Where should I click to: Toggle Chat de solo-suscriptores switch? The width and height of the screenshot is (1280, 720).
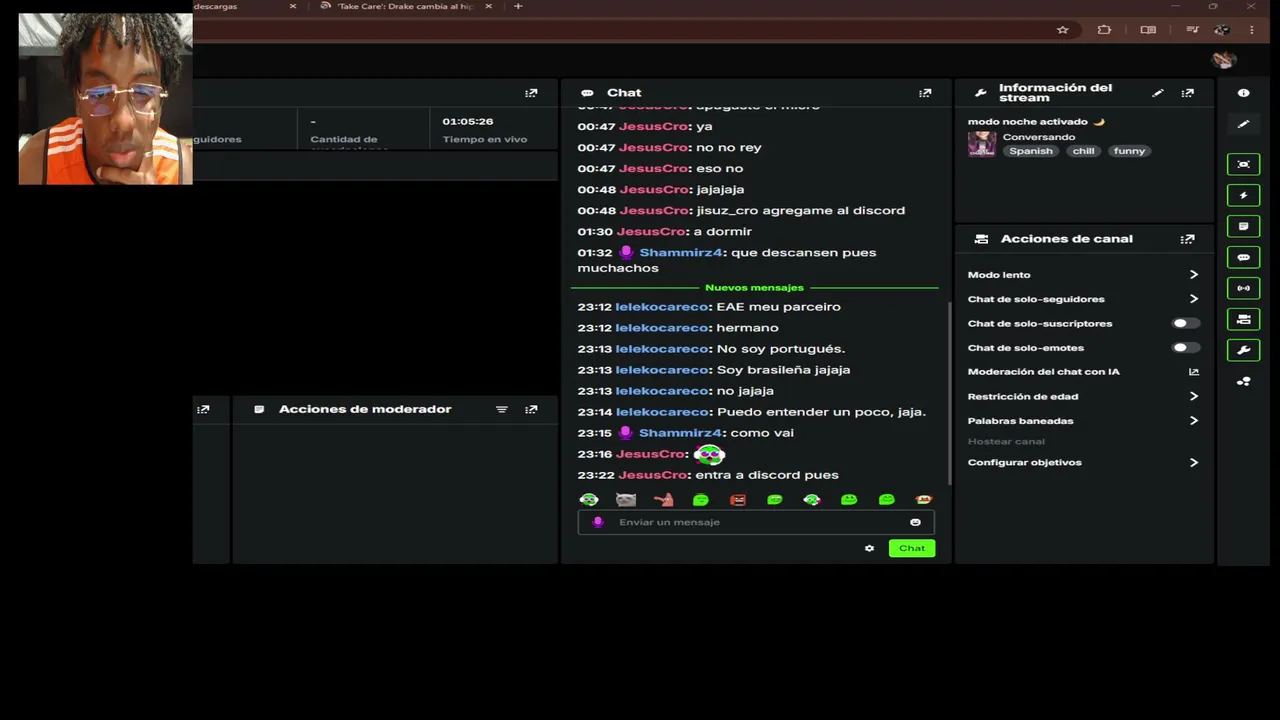[1185, 323]
